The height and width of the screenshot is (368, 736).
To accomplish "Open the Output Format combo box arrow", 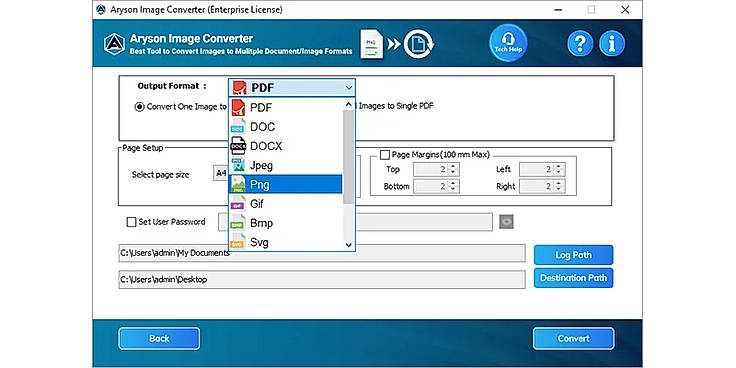I will point(348,88).
